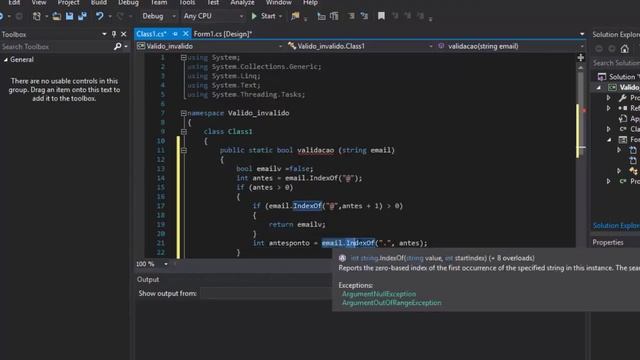
Task: Open the Analyze menu
Action: point(242,2)
